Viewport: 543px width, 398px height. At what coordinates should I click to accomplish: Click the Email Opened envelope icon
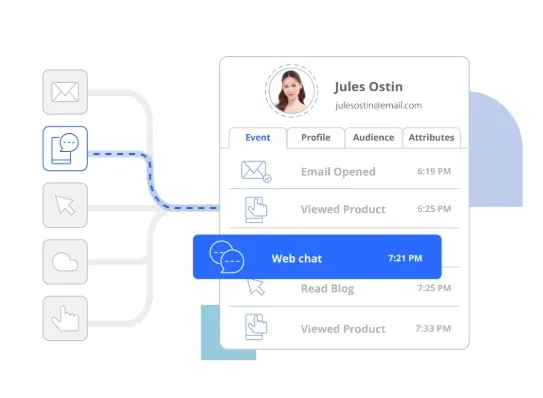click(x=256, y=171)
